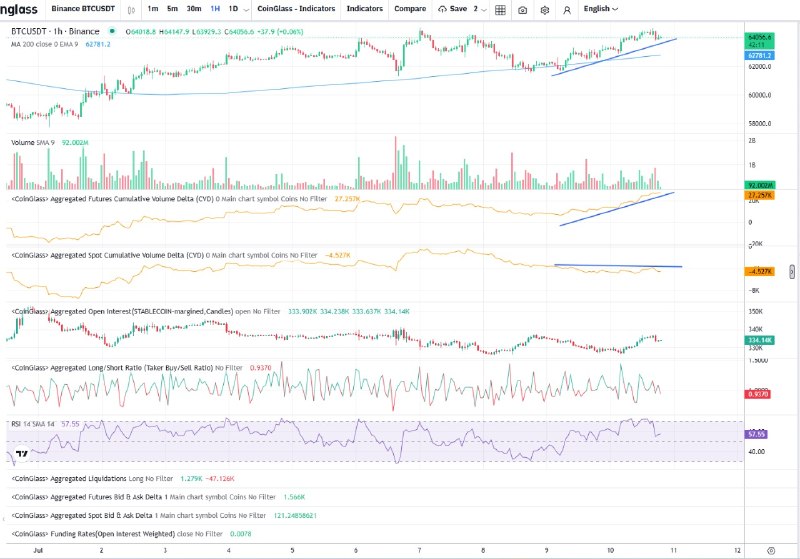The image size is (800, 559).
Task: Select the Aggregated Long/Short Ratio indicator label
Action: [x=127, y=368]
